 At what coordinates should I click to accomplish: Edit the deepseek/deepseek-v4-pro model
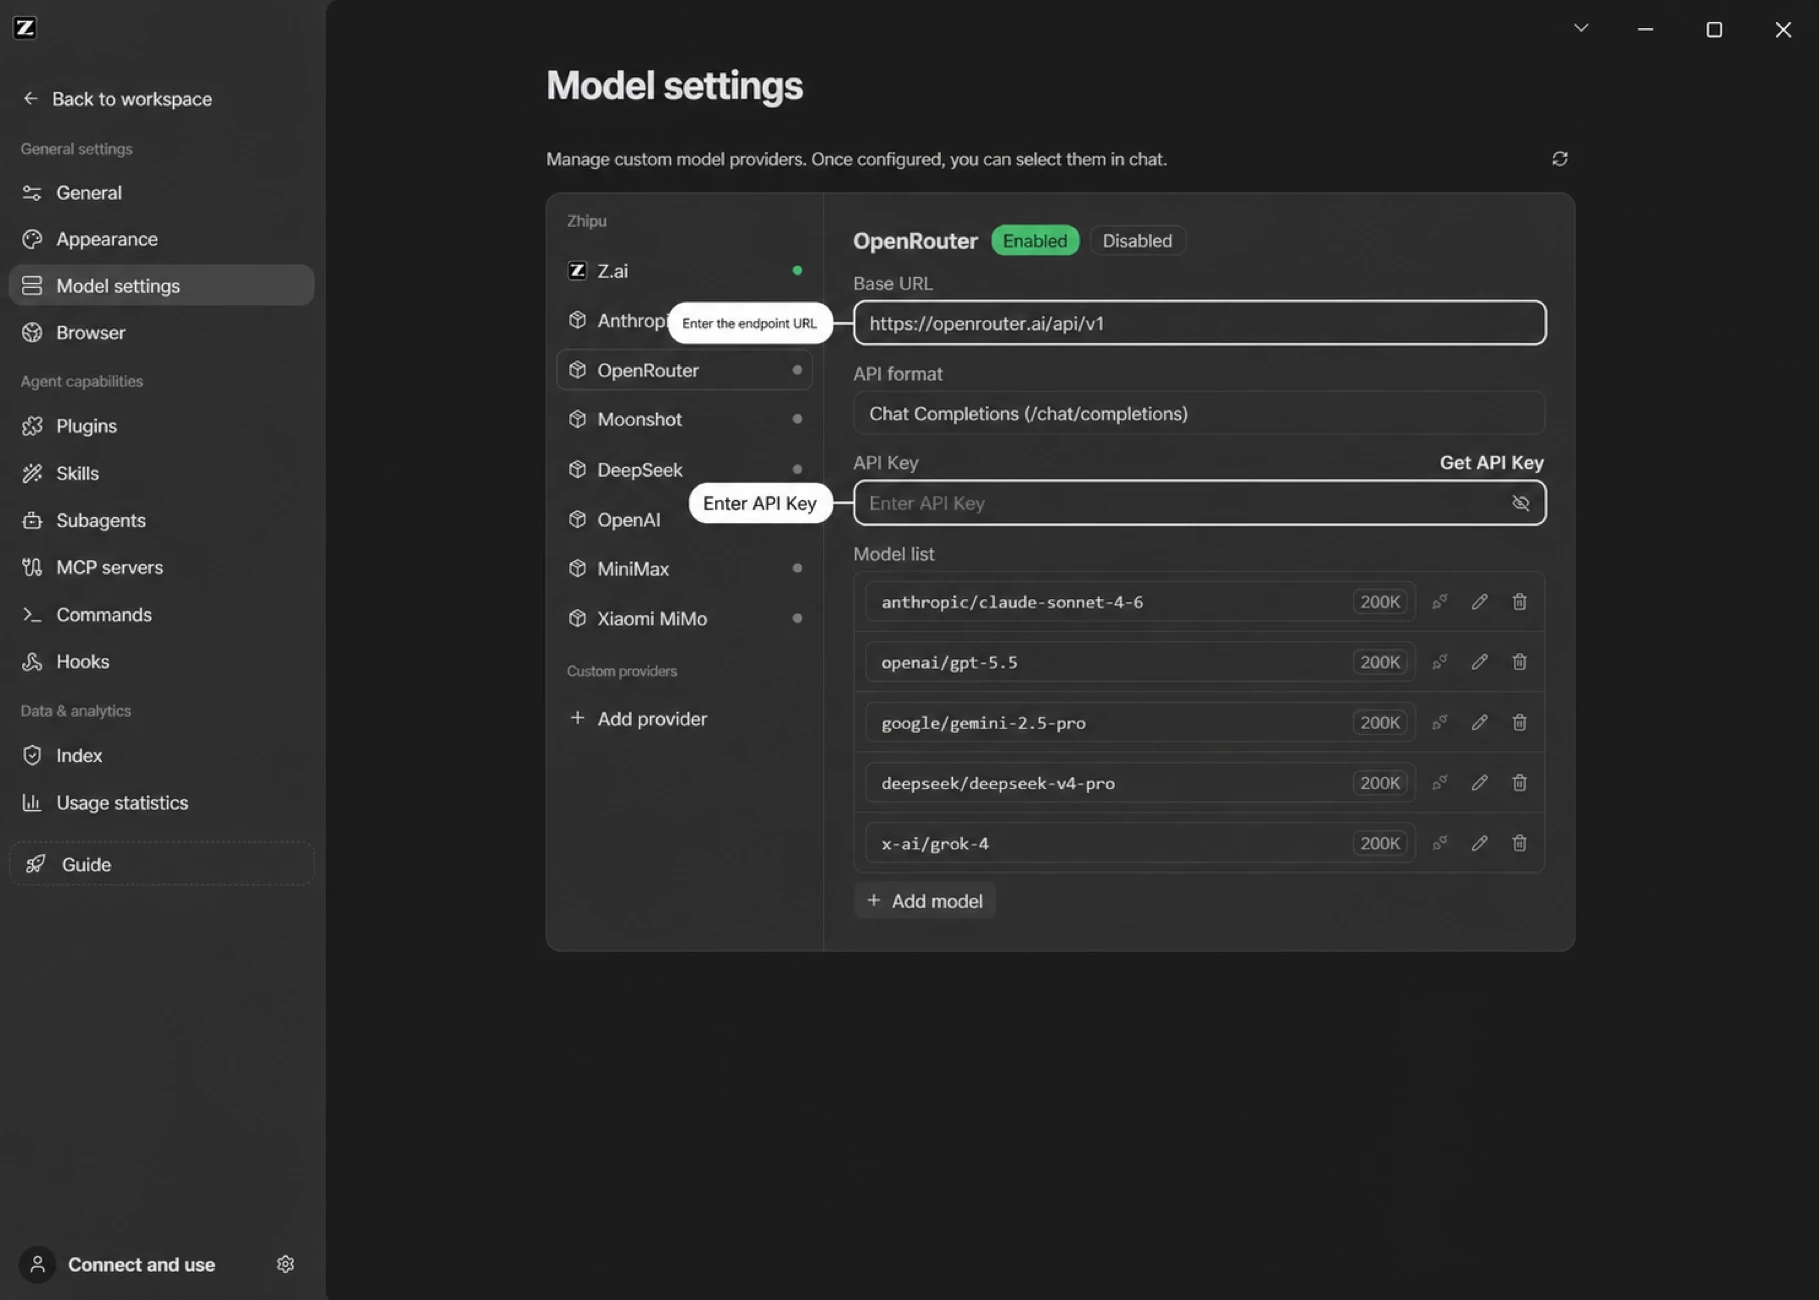click(x=1479, y=783)
